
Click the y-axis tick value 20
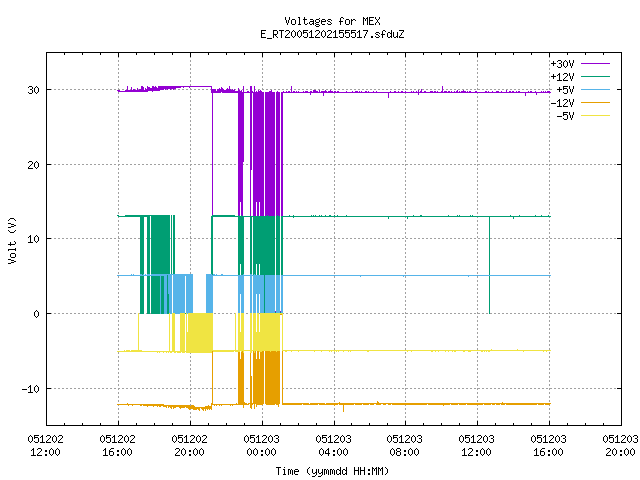(x=33, y=165)
